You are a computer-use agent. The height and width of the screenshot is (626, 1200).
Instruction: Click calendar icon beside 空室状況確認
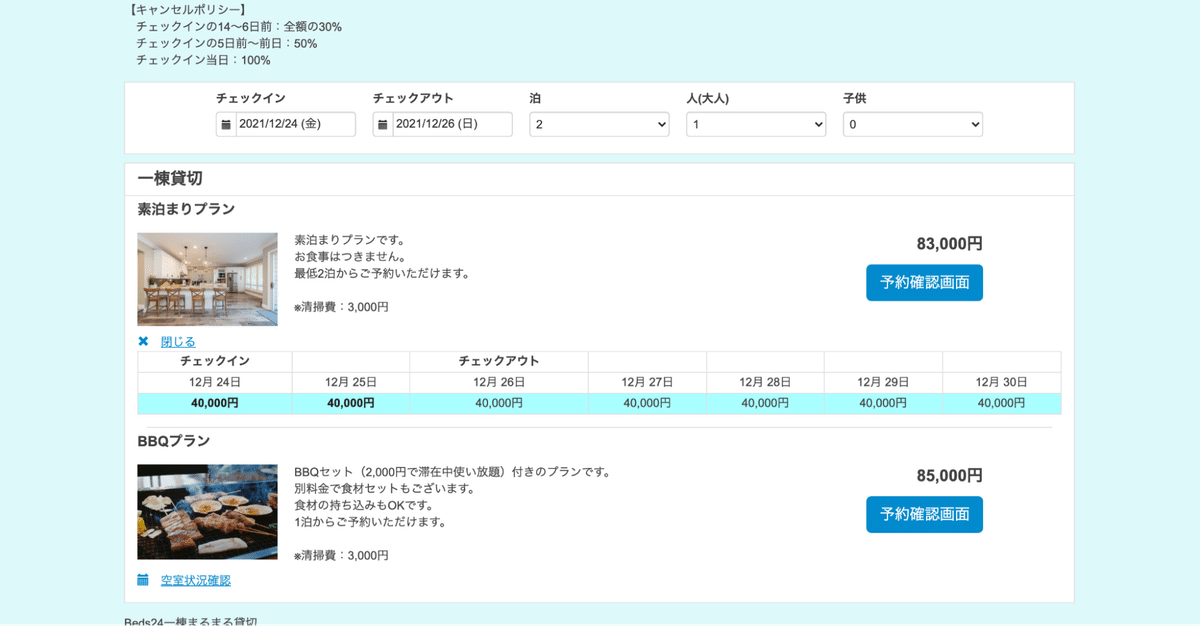pyautogui.click(x=143, y=580)
